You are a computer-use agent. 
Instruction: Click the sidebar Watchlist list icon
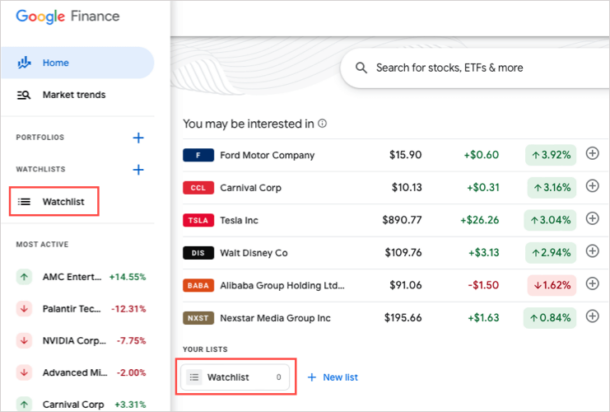[x=24, y=202]
